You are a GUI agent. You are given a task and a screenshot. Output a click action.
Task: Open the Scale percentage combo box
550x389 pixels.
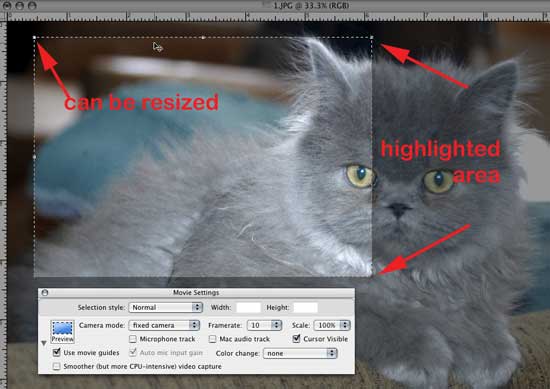click(x=332, y=325)
